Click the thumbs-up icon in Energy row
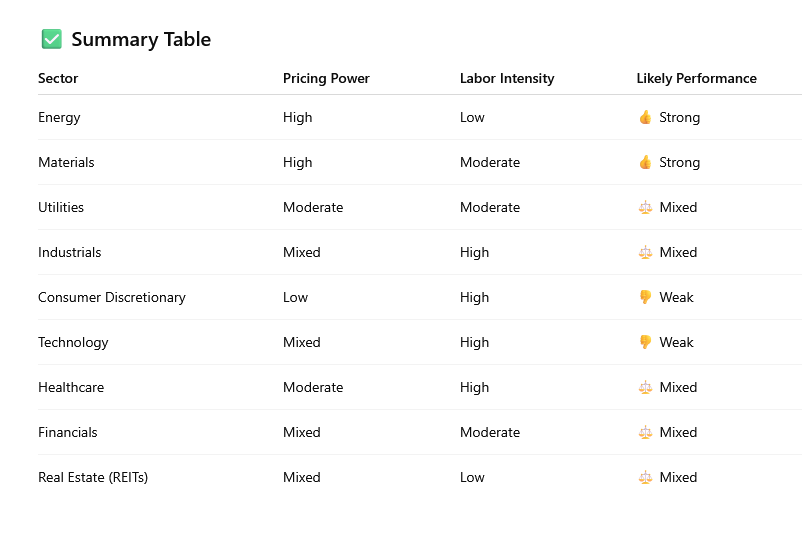 coord(645,117)
